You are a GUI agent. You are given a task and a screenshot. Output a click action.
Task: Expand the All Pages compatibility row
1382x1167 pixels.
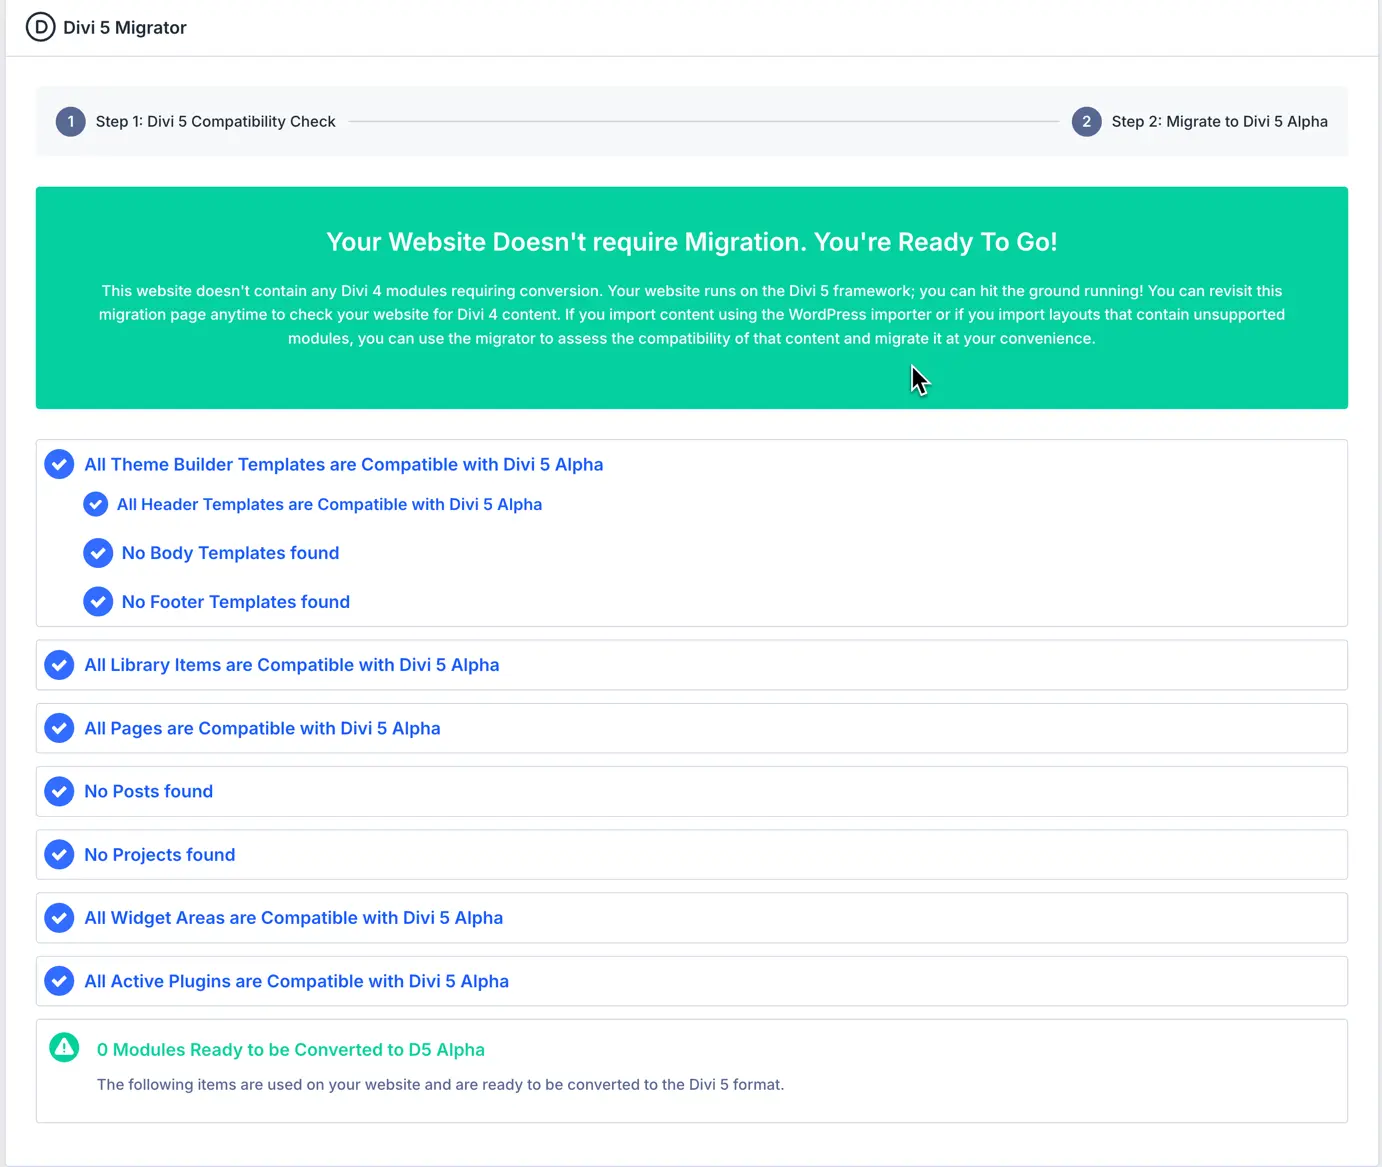point(262,728)
